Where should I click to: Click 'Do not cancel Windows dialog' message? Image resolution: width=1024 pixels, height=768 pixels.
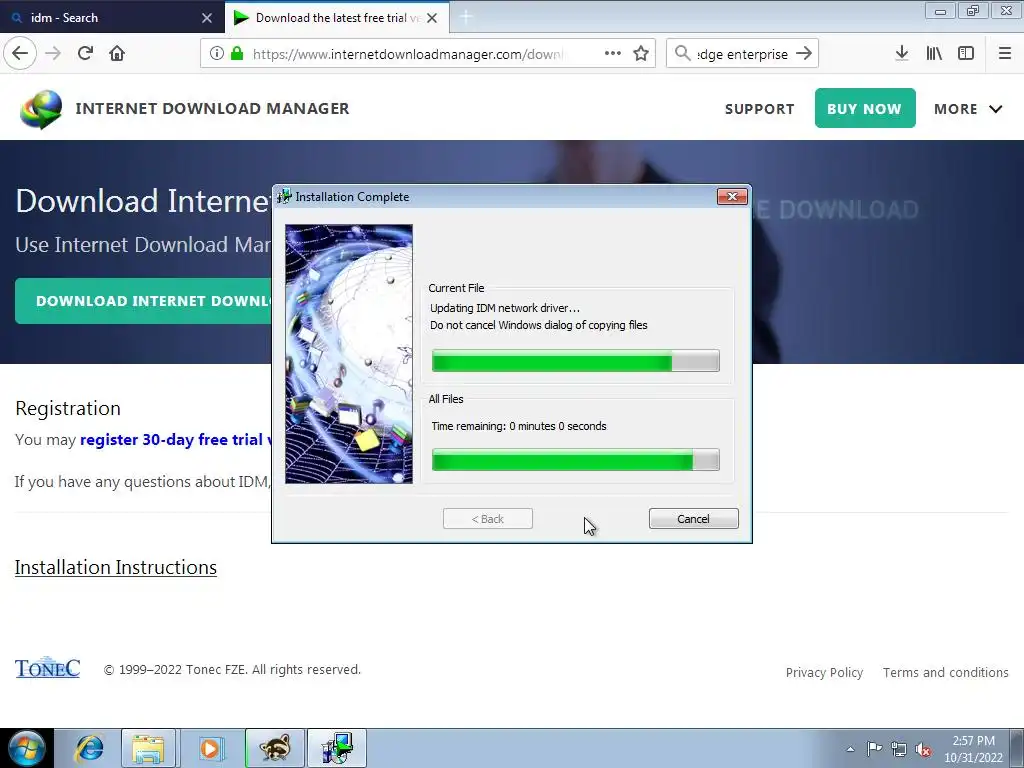tap(539, 325)
